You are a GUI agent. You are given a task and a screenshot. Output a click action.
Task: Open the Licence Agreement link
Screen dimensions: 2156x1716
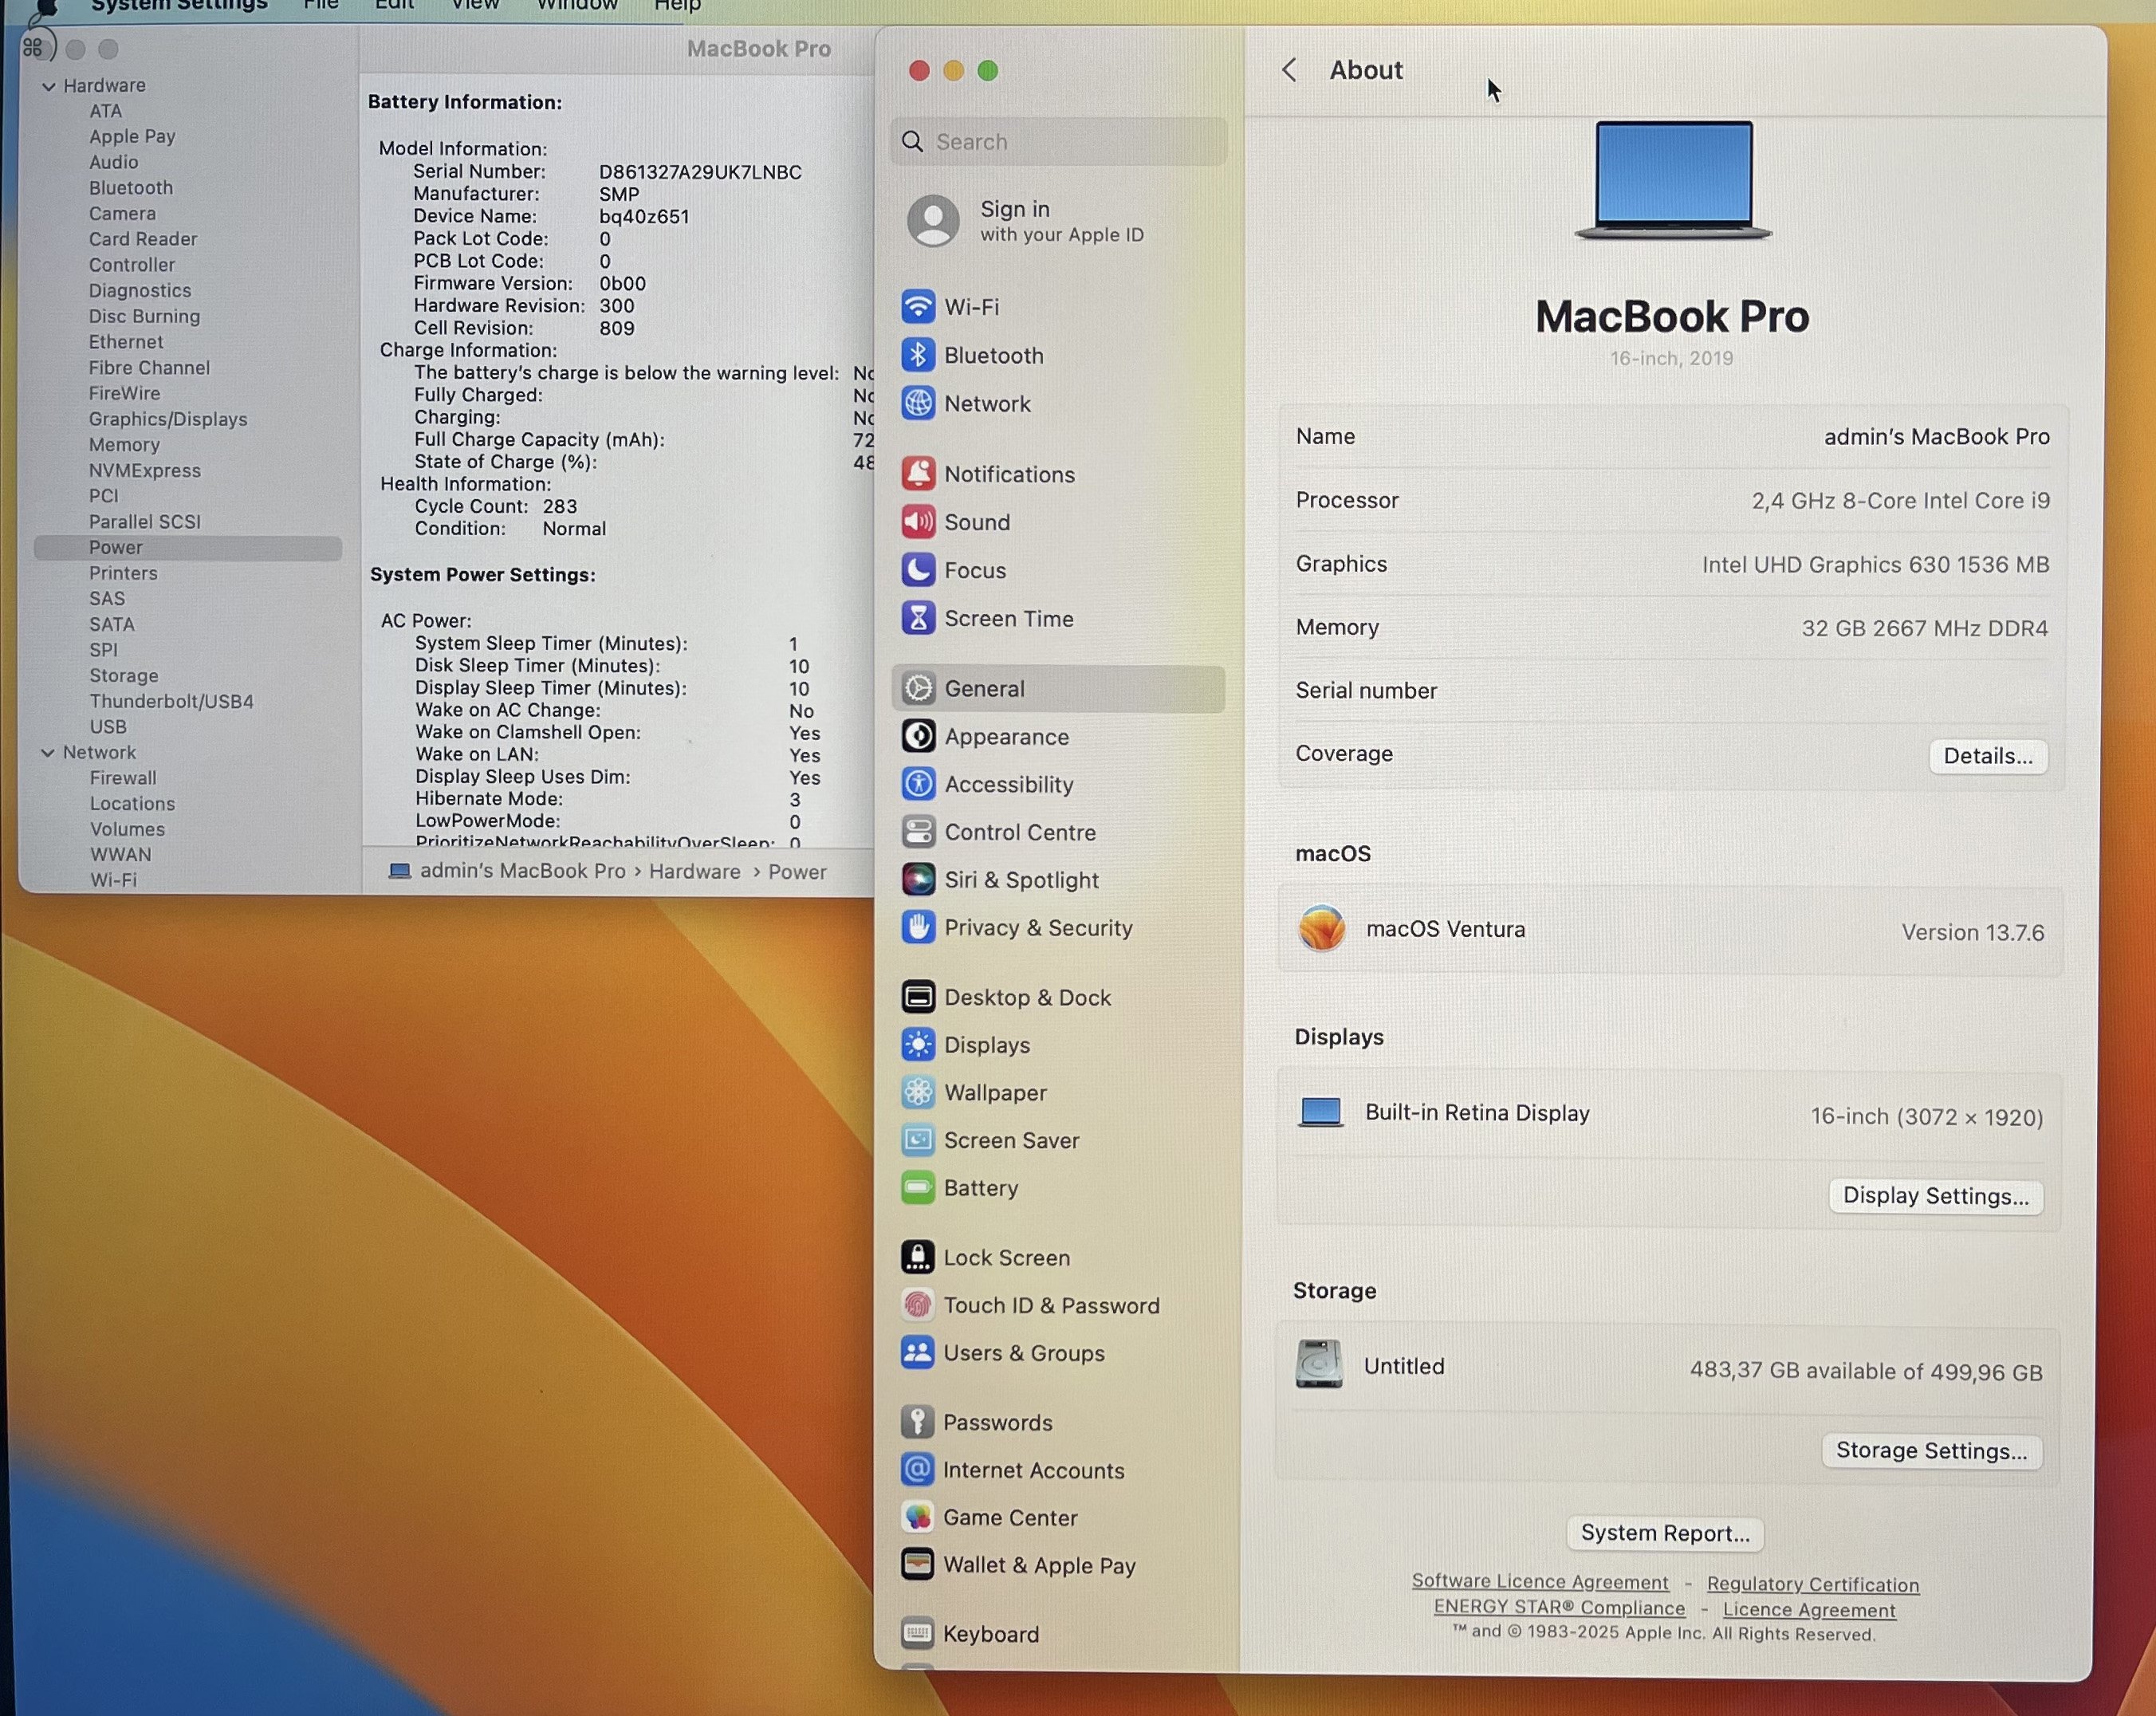click(1809, 1610)
